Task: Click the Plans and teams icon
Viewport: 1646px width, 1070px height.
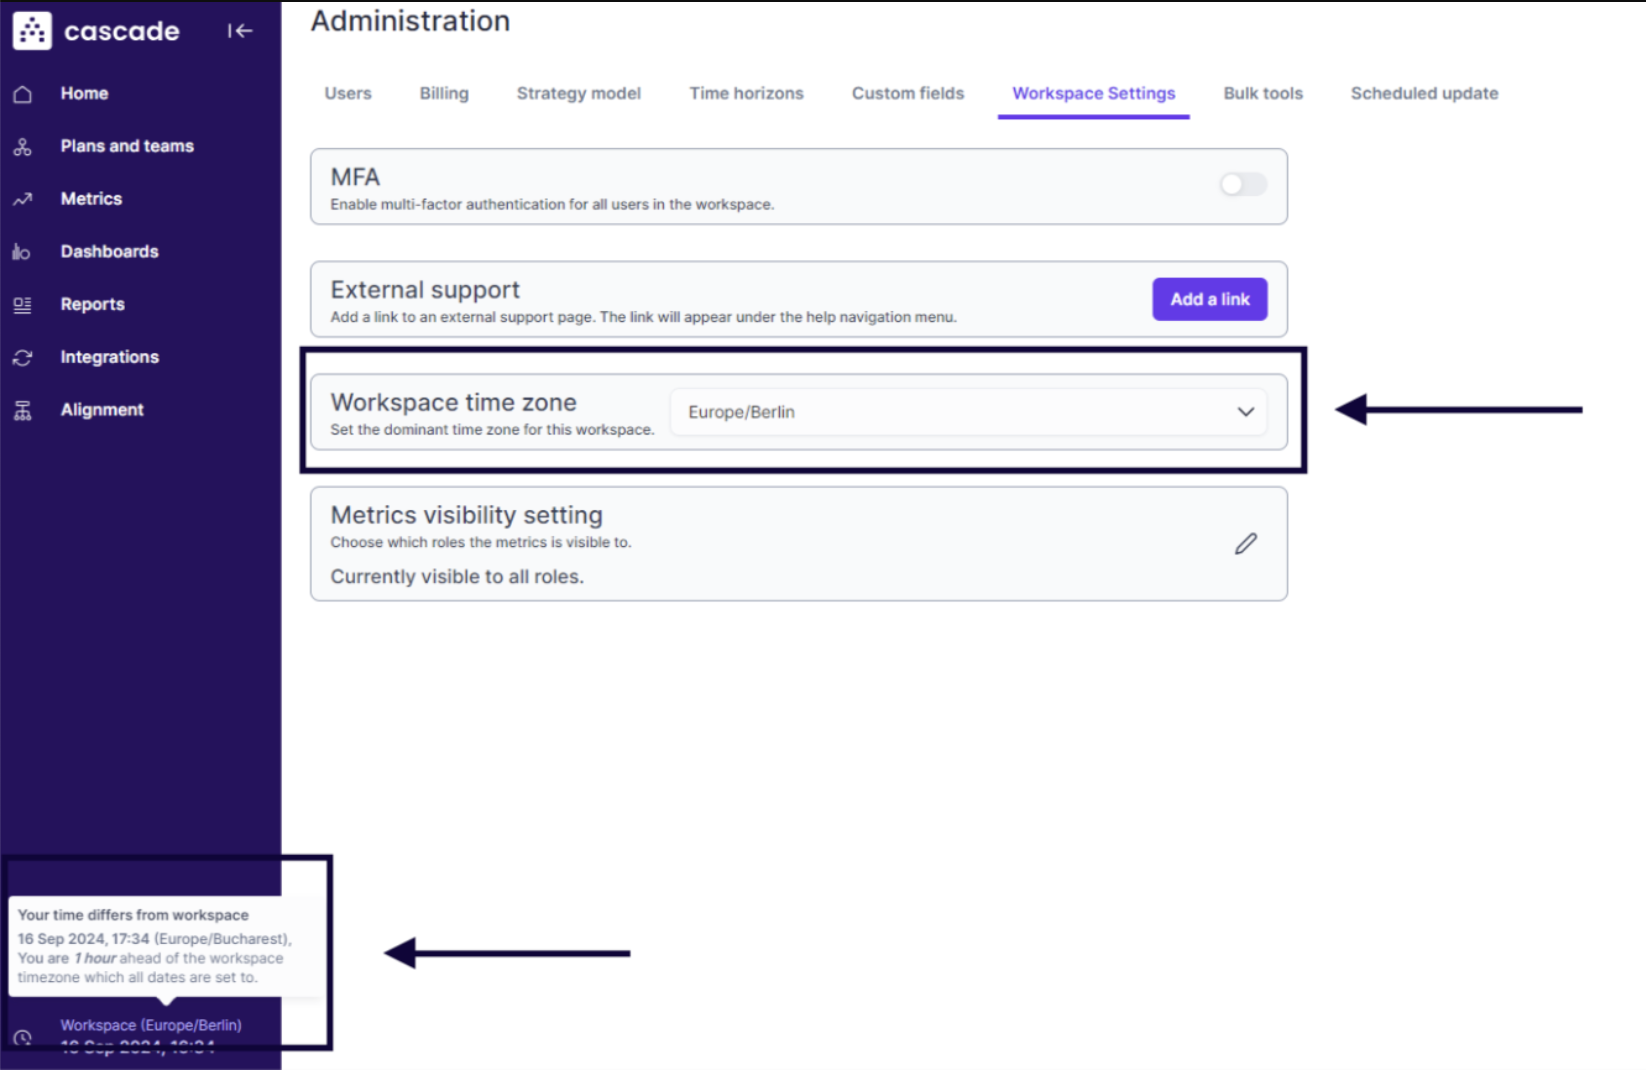Action: click(23, 147)
